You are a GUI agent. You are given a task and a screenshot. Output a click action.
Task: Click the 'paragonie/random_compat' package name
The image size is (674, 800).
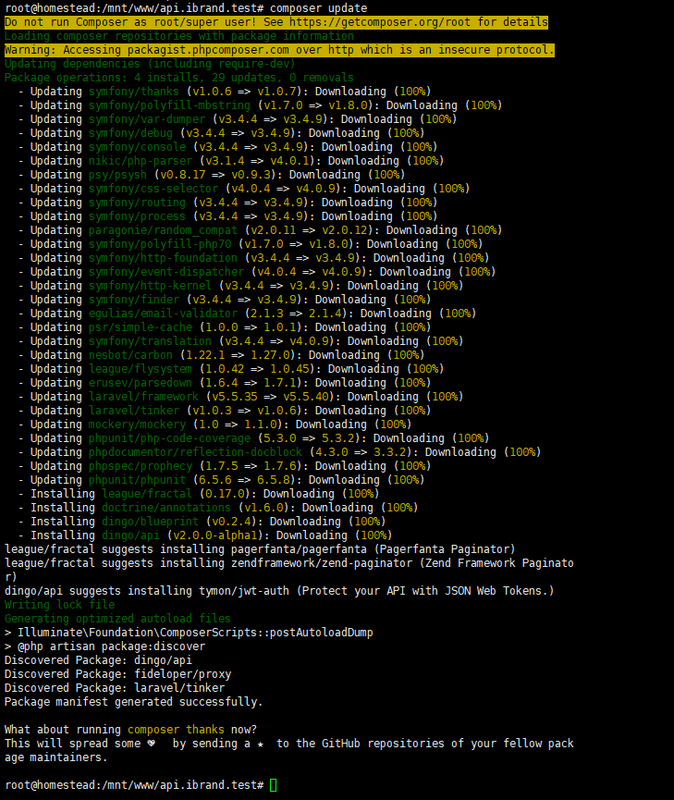[x=163, y=230]
